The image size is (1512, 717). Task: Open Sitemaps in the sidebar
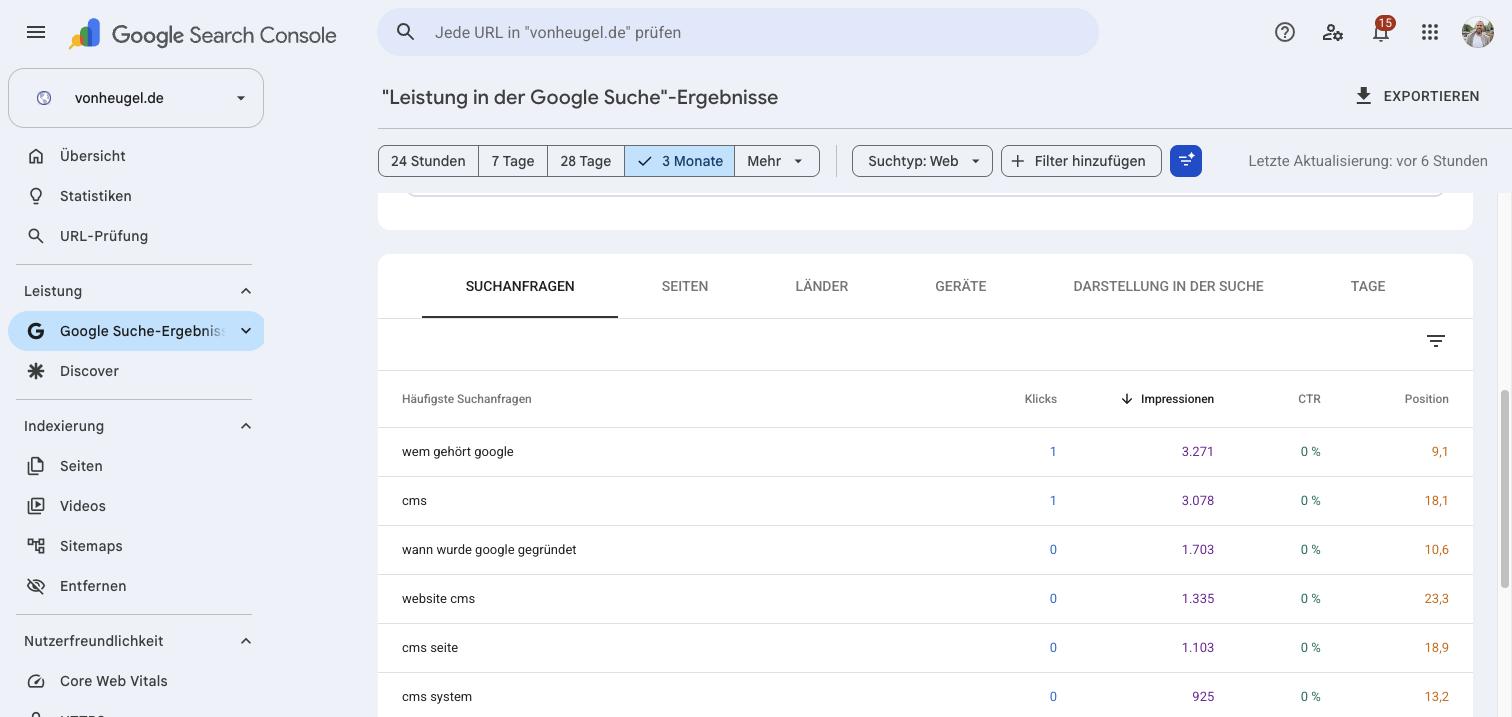(x=136, y=546)
